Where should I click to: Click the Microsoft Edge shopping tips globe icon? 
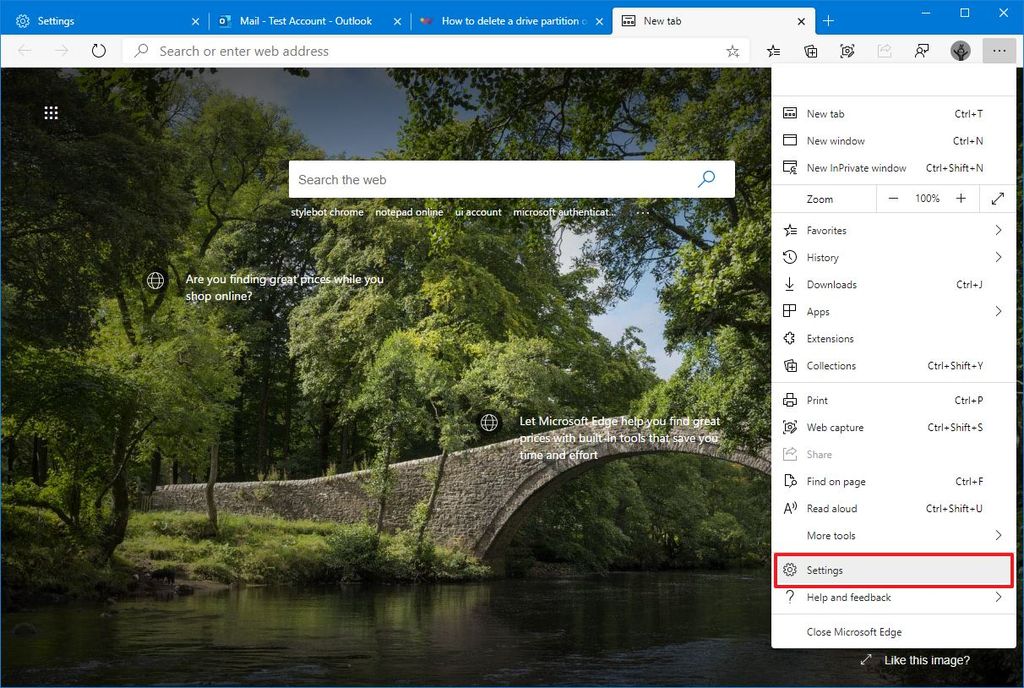(x=488, y=422)
